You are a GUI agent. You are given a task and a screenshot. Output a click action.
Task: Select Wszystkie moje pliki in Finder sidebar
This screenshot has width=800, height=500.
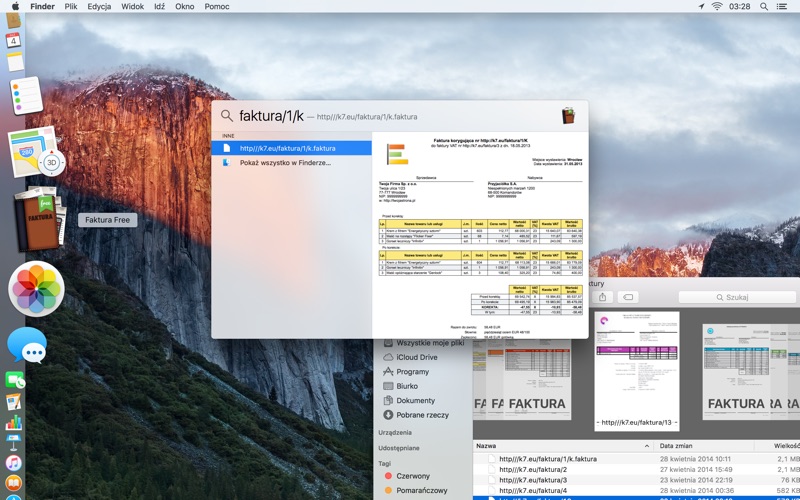click(423, 343)
